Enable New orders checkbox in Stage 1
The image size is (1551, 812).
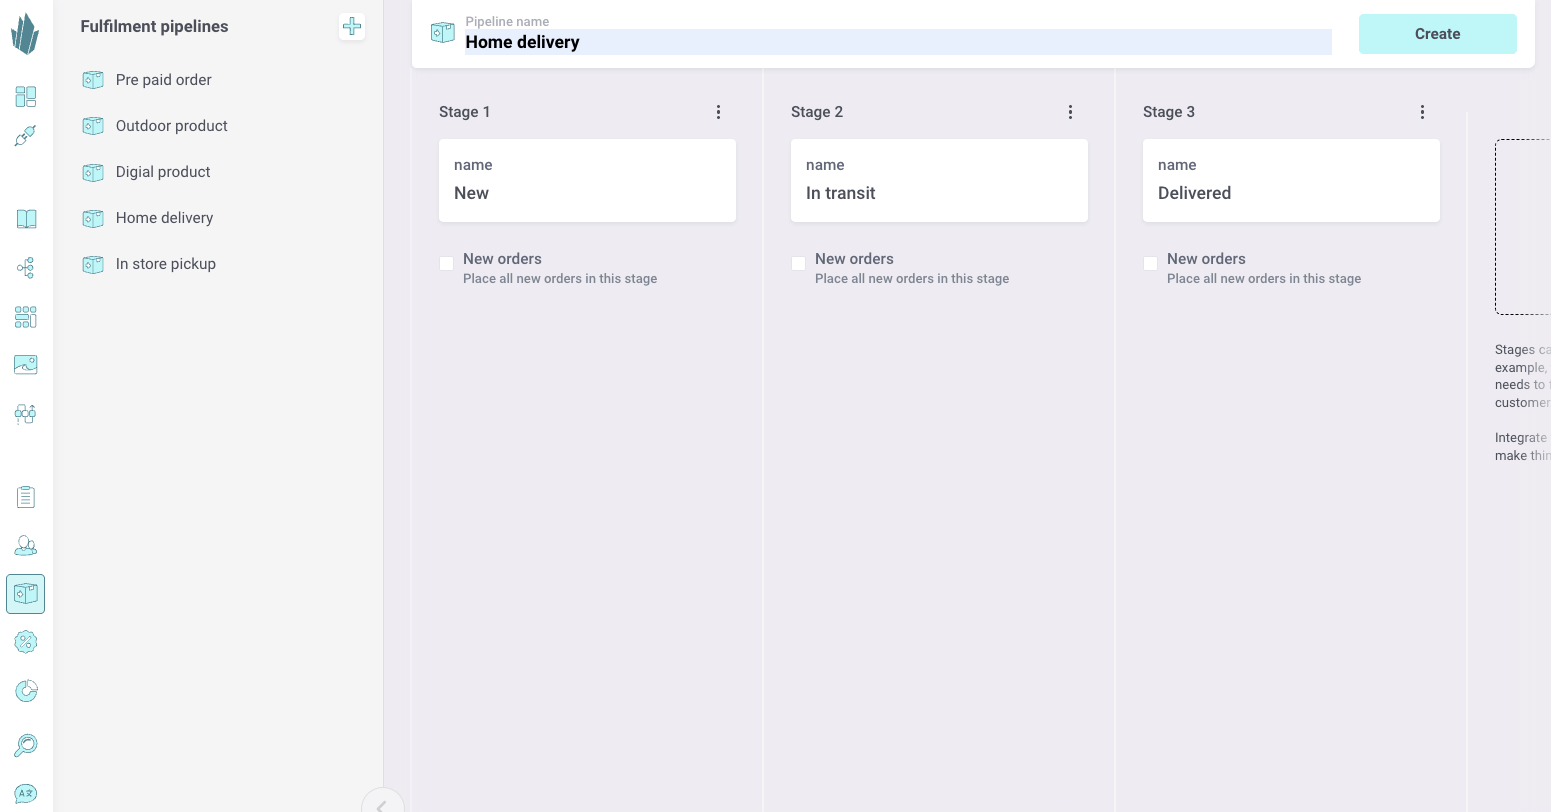click(x=447, y=264)
